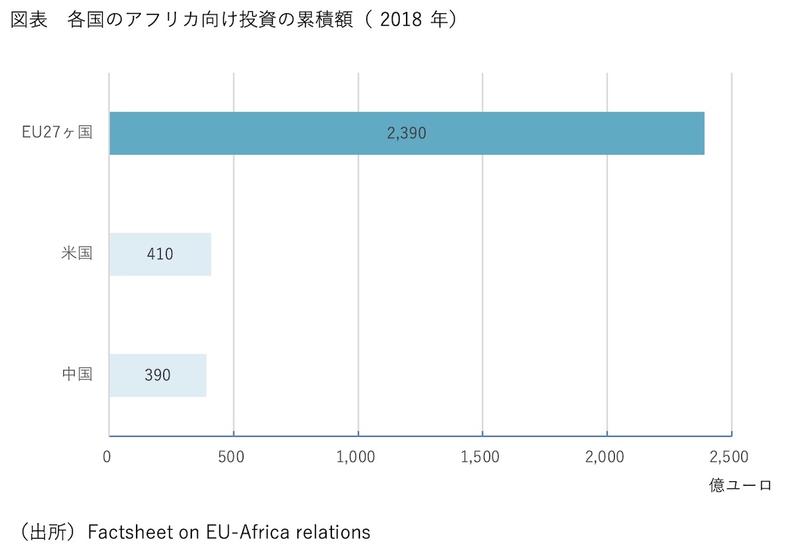Viewport: 800px width, 559px height.
Task: Click the 1,500 axis tick label
Action: (x=481, y=458)
